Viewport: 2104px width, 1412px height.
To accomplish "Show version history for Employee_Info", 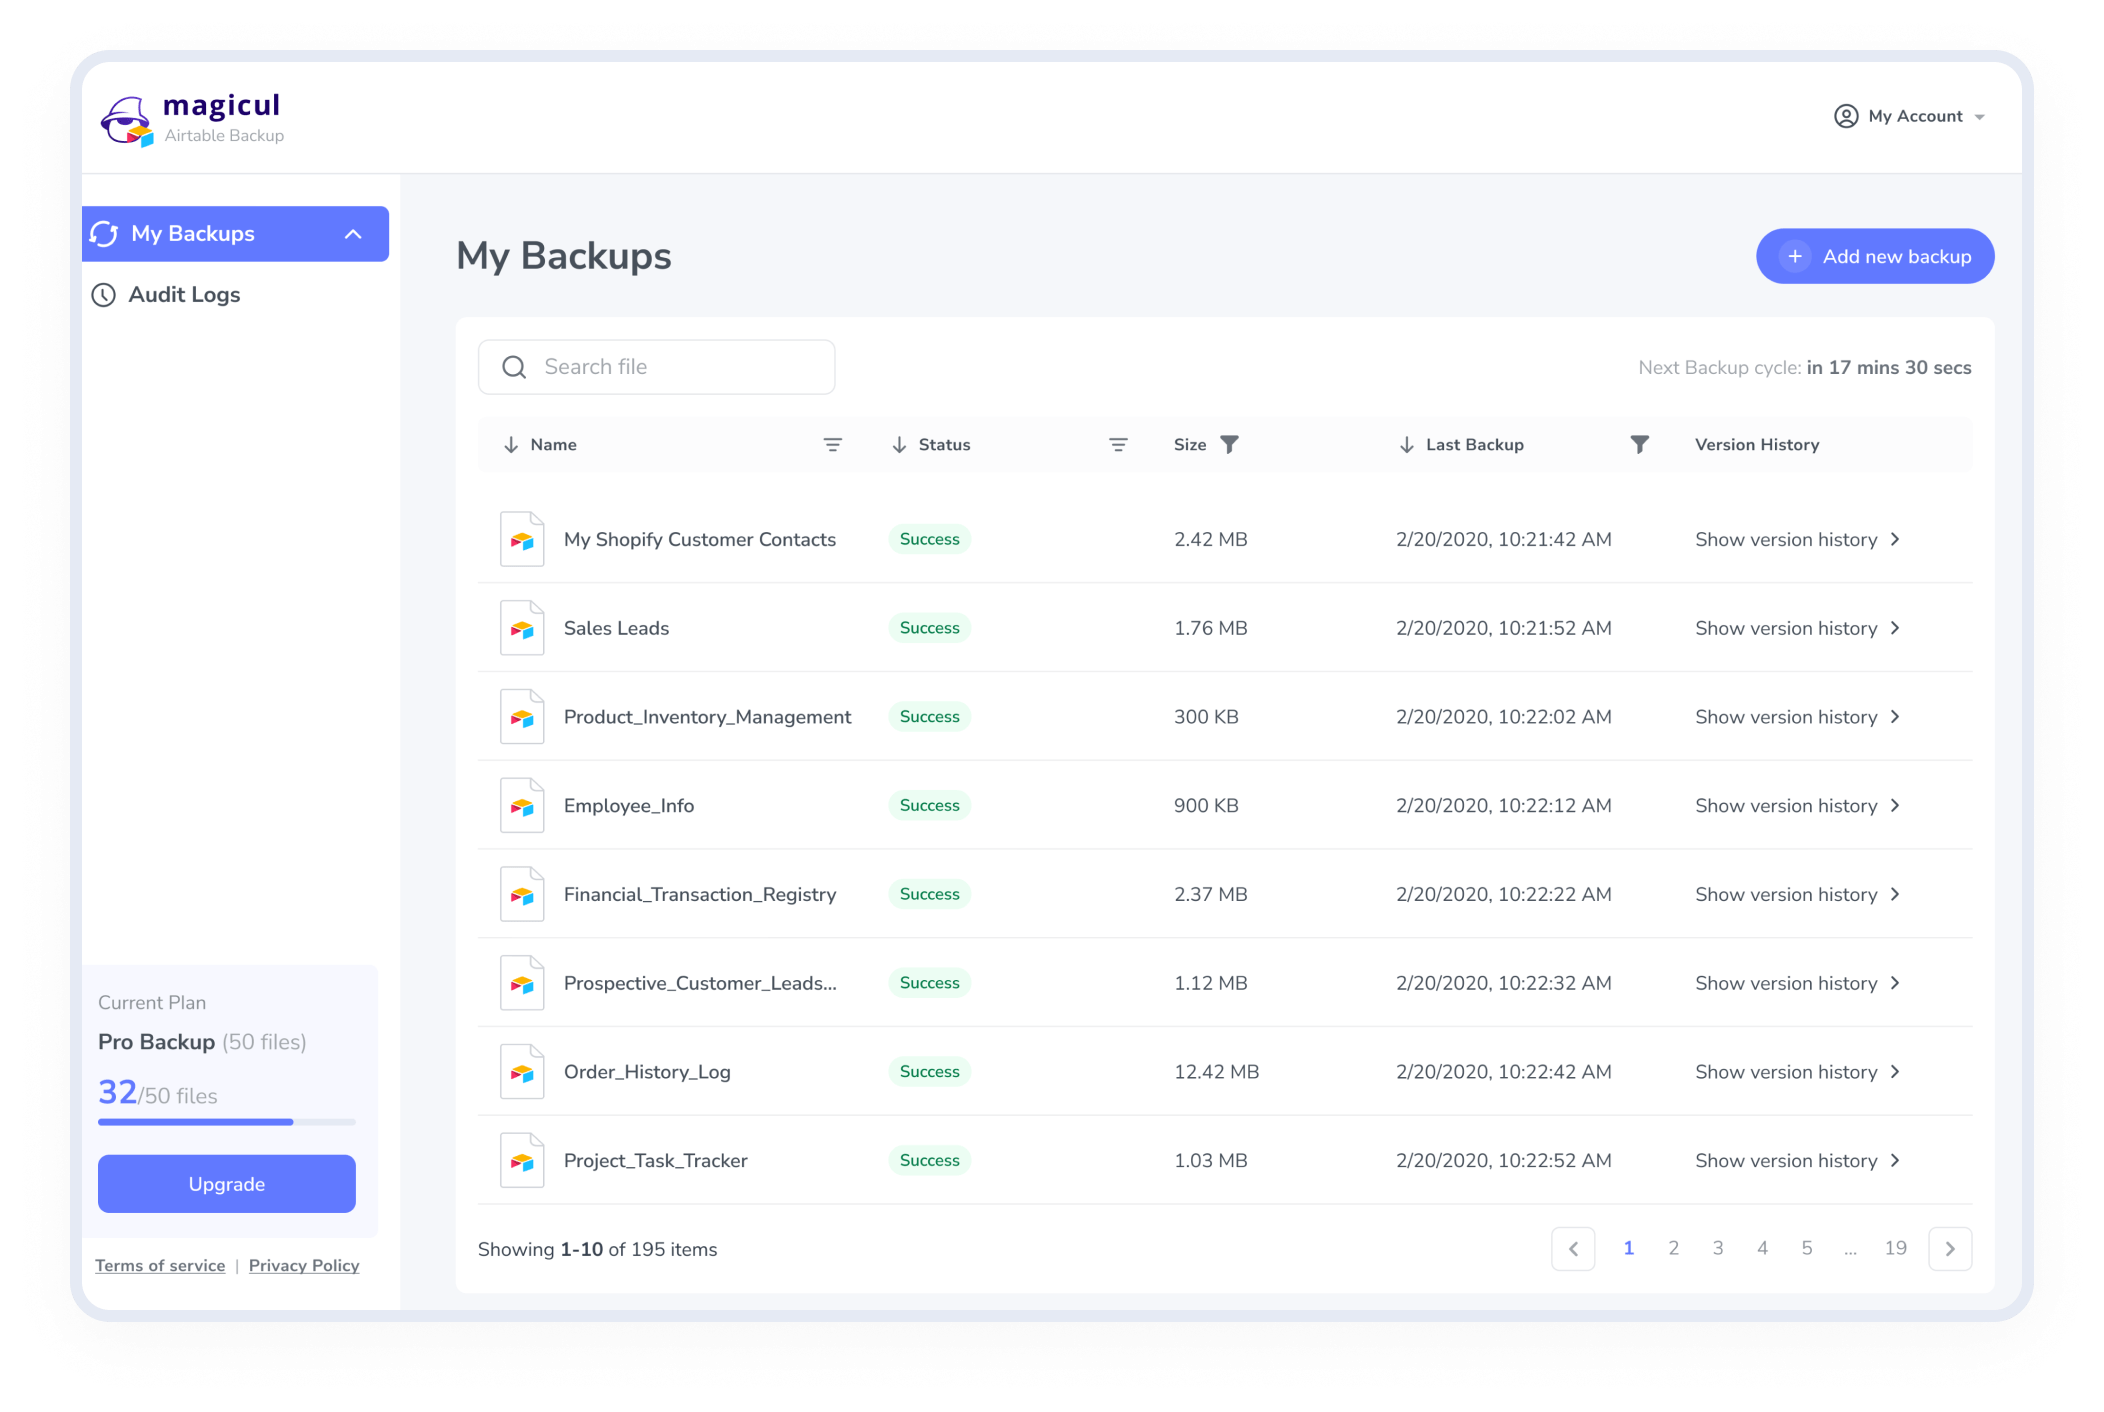I will coord(1796,806).
